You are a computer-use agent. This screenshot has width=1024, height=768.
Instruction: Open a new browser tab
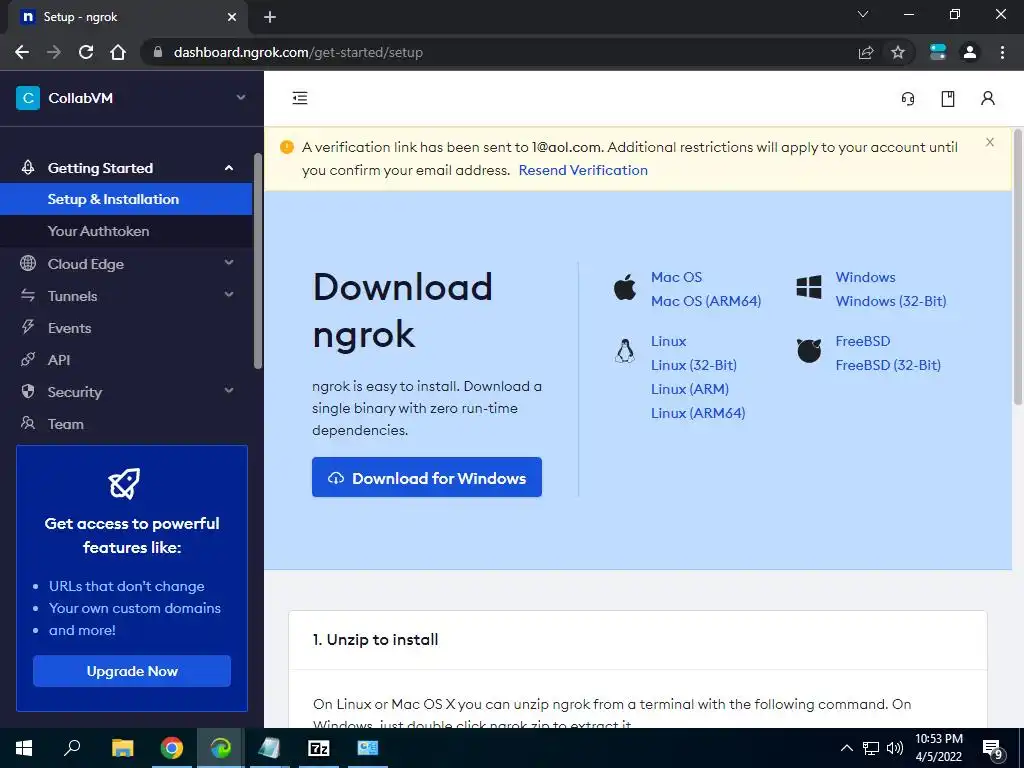click(x=270, y=17)
